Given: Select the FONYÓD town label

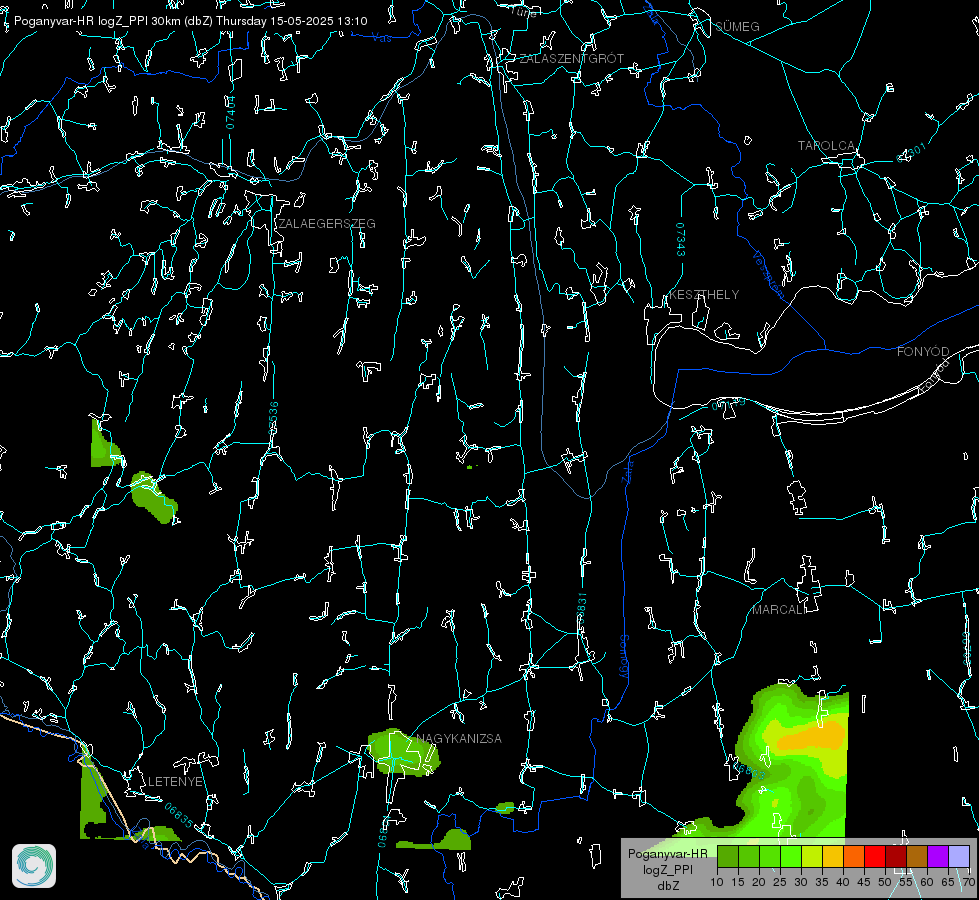Looking at the screenshot, I should tap(923, 352).
